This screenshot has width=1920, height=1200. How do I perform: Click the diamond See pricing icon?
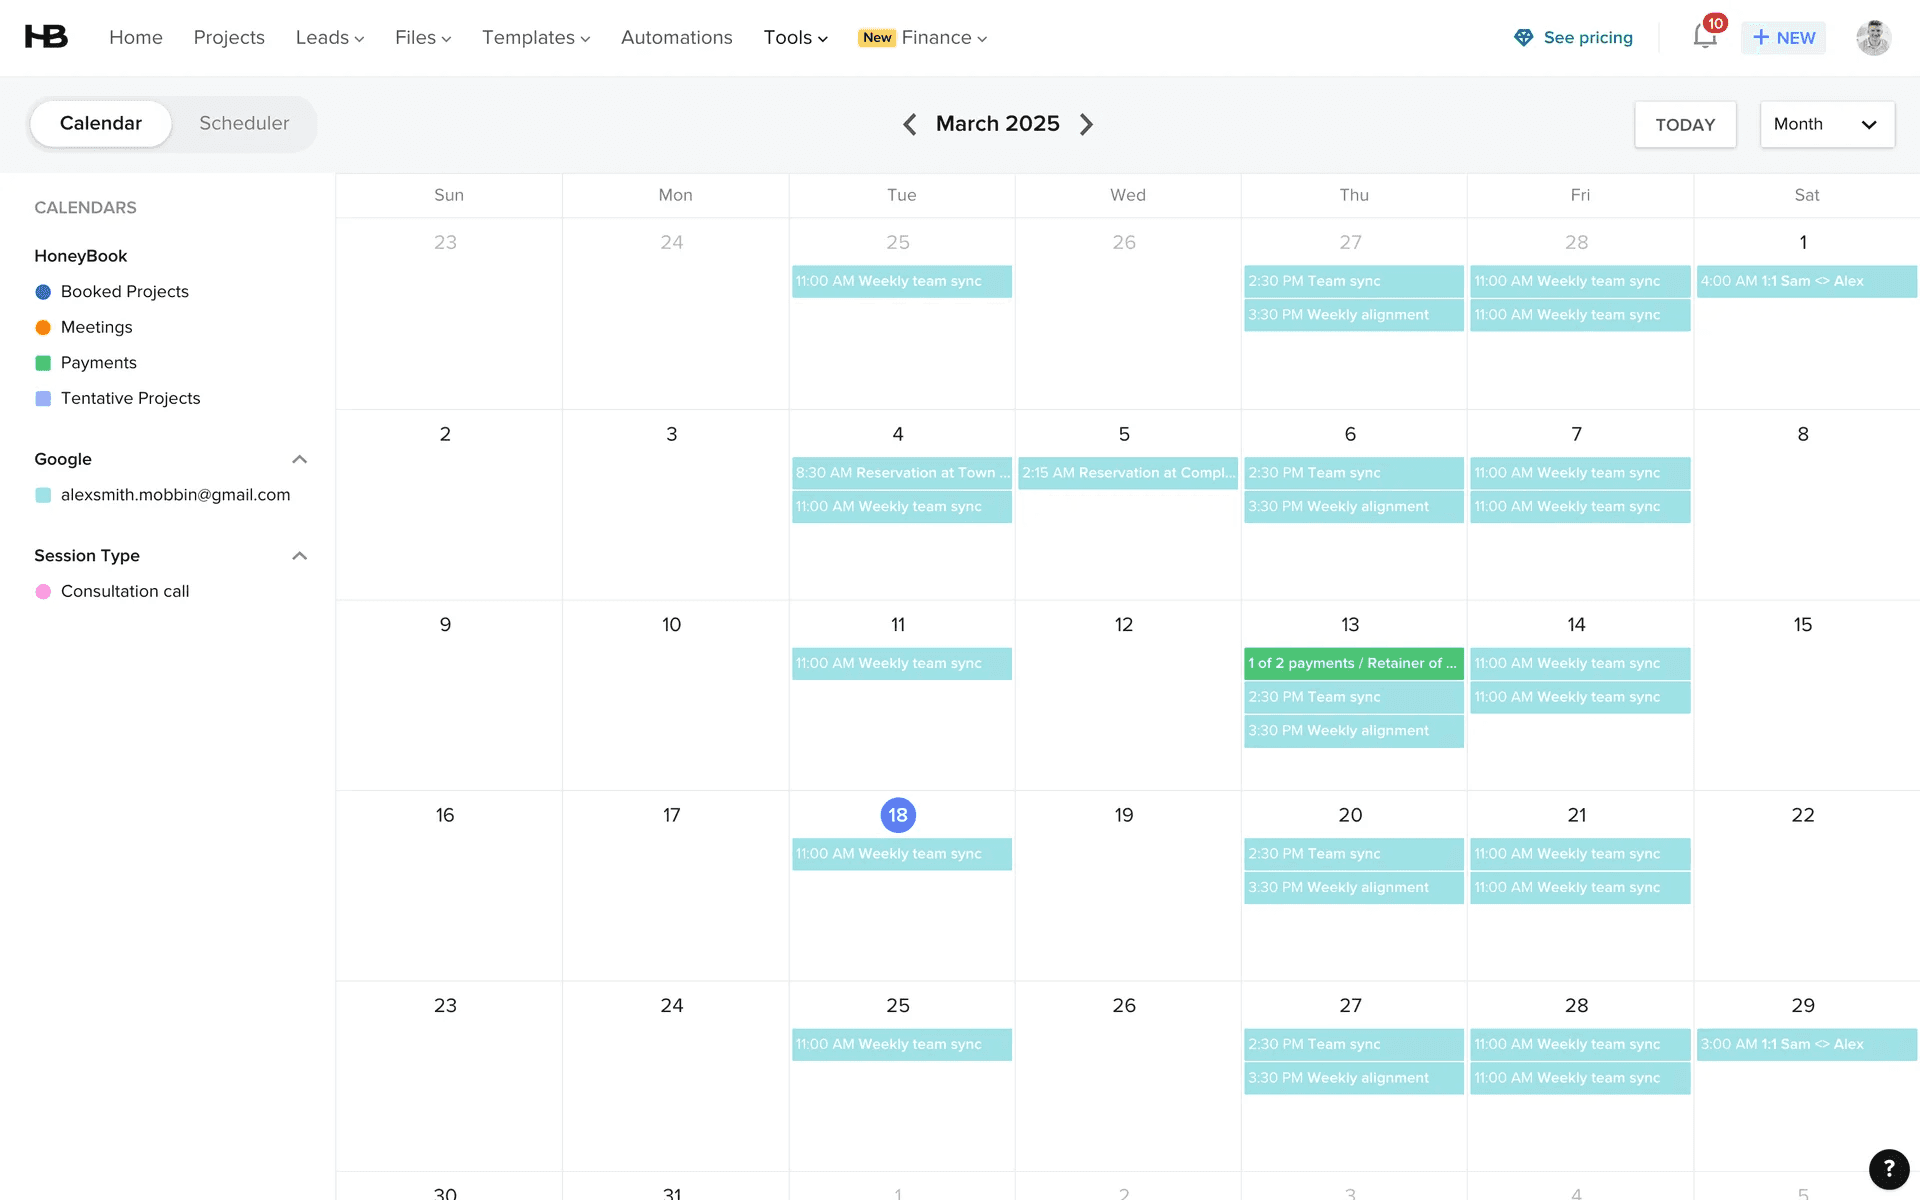click(x=1523, y=38)
